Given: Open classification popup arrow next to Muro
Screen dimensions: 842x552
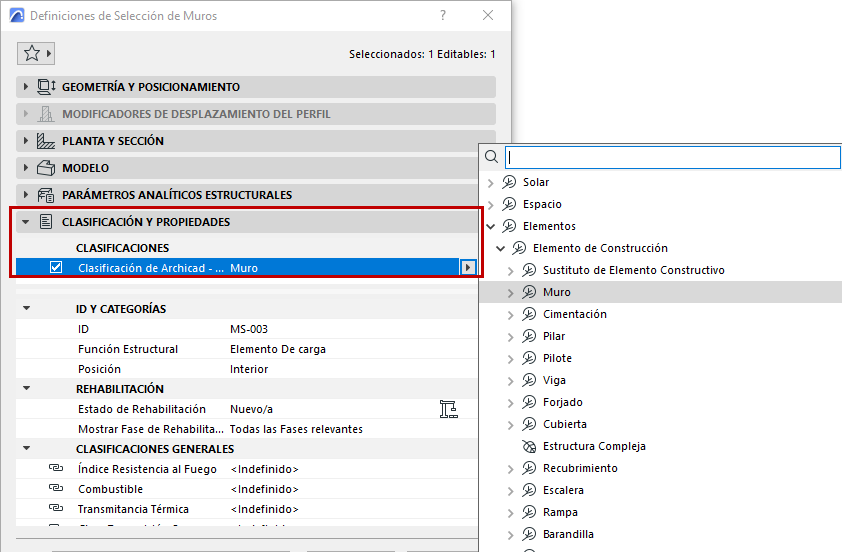Looking at the screenshot, I should (468, 267).
